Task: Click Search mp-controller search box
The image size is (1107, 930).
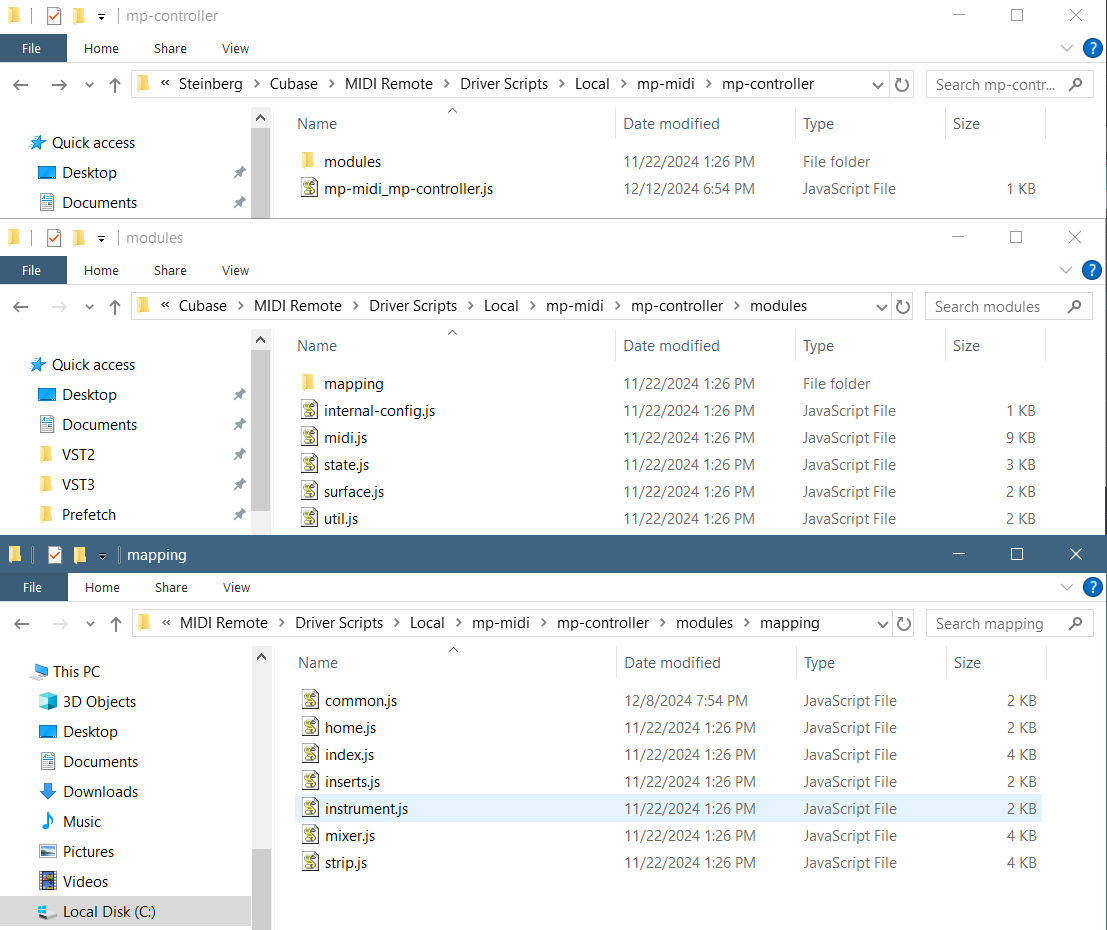Action: point(1009,85)
